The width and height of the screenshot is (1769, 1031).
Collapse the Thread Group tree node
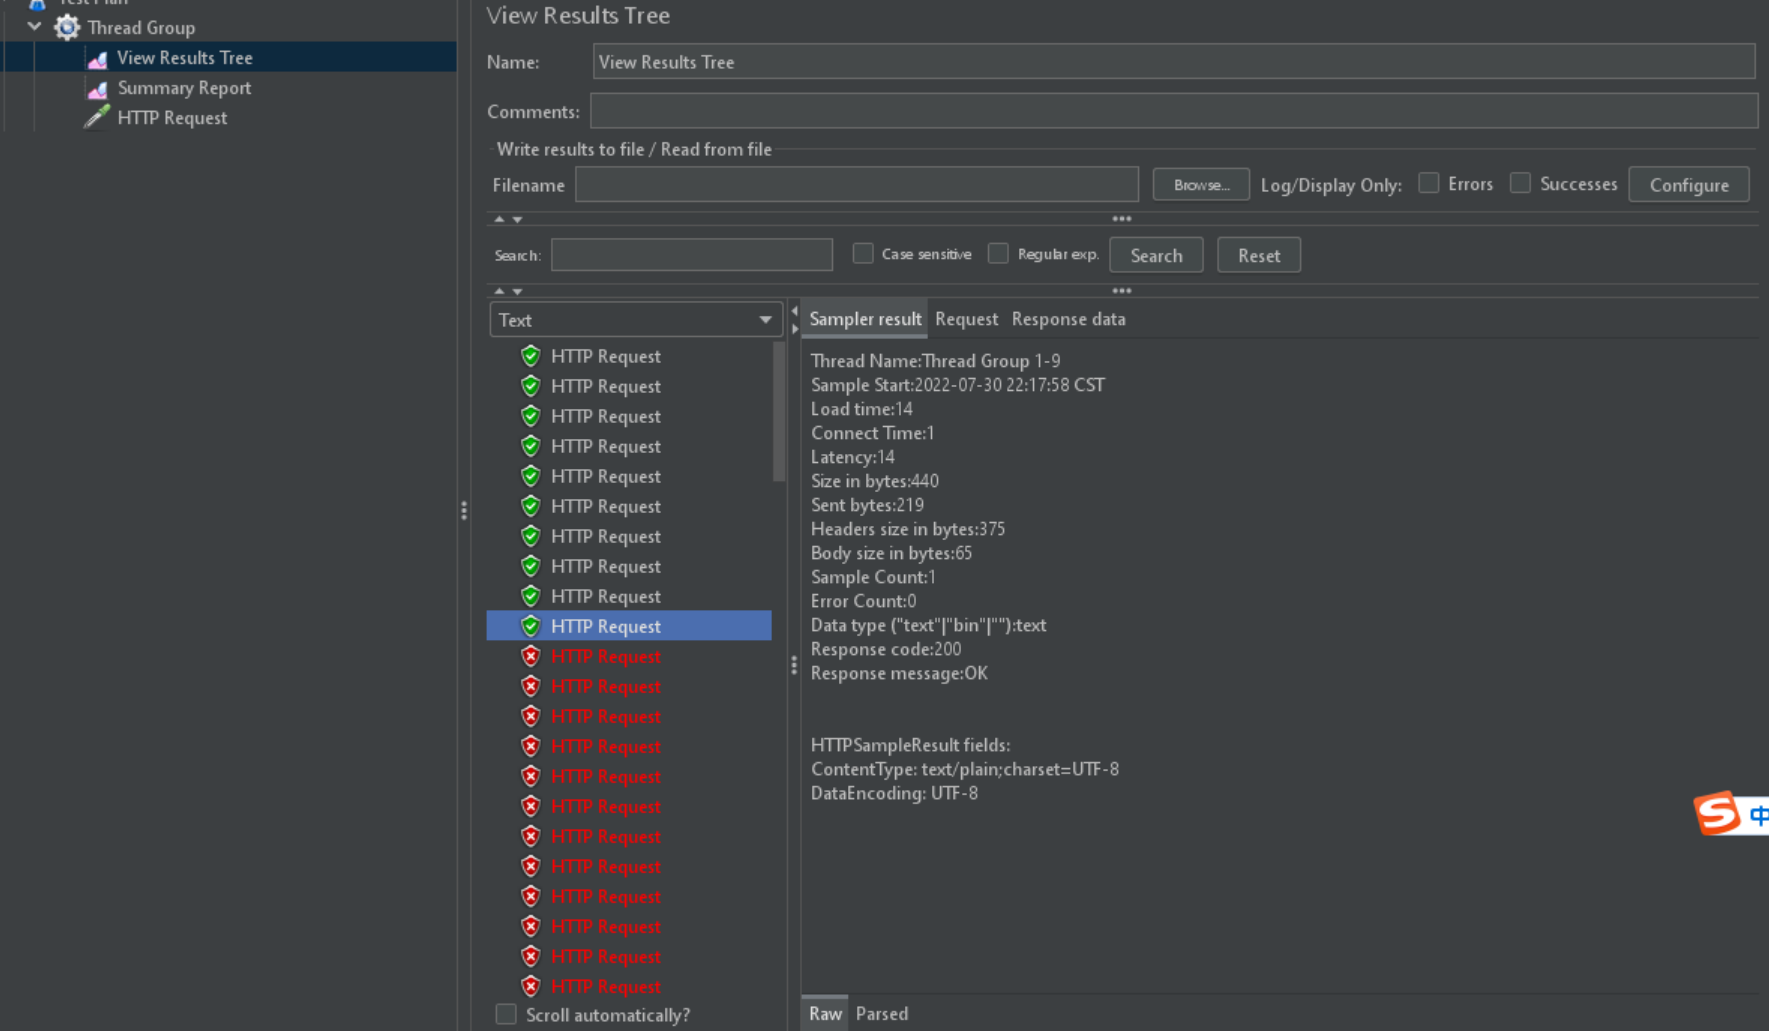click(x=35, y=27)
